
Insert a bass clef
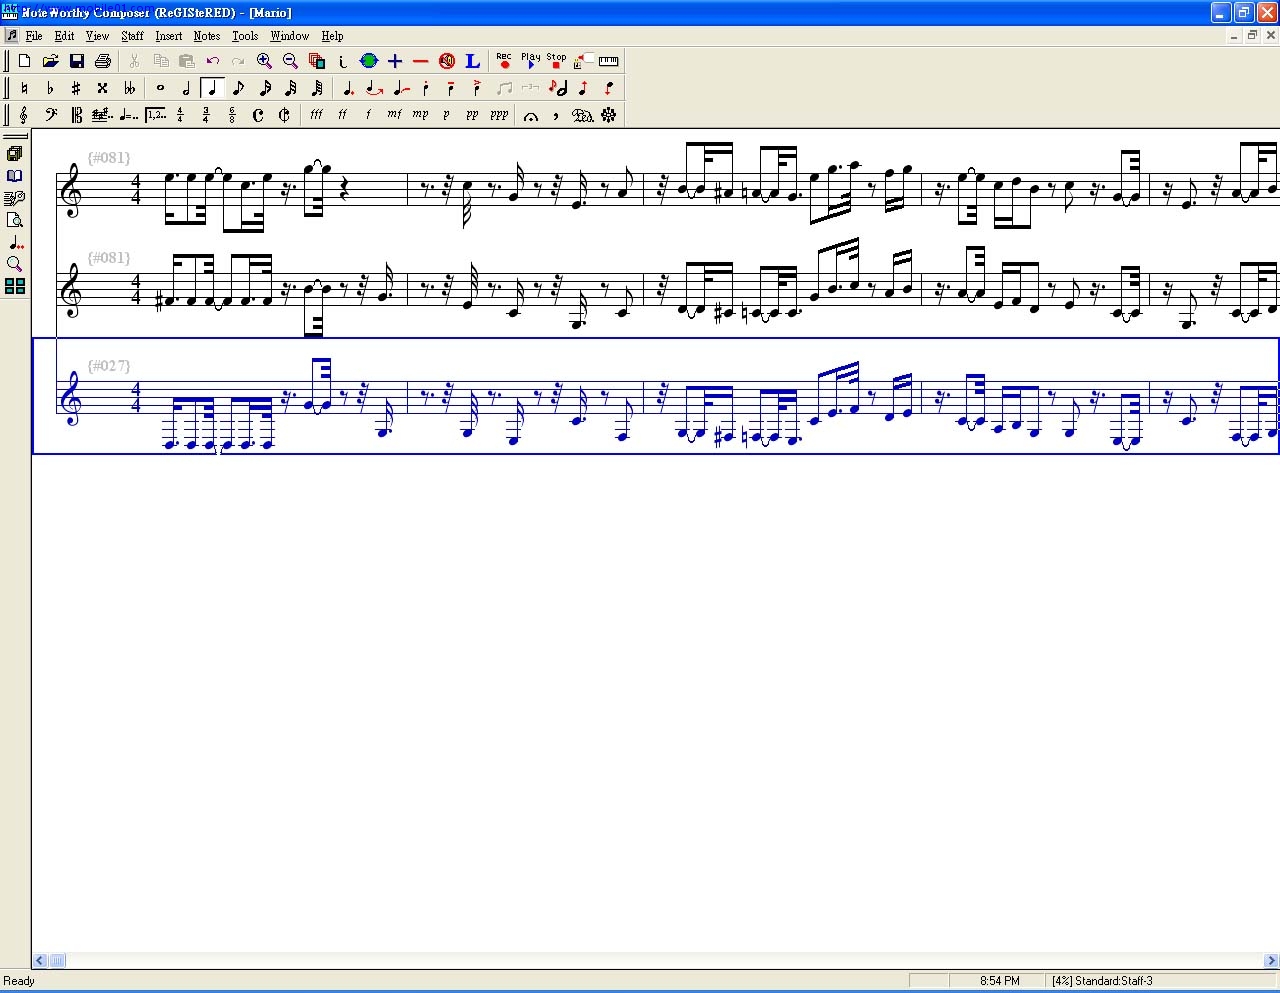50,115
